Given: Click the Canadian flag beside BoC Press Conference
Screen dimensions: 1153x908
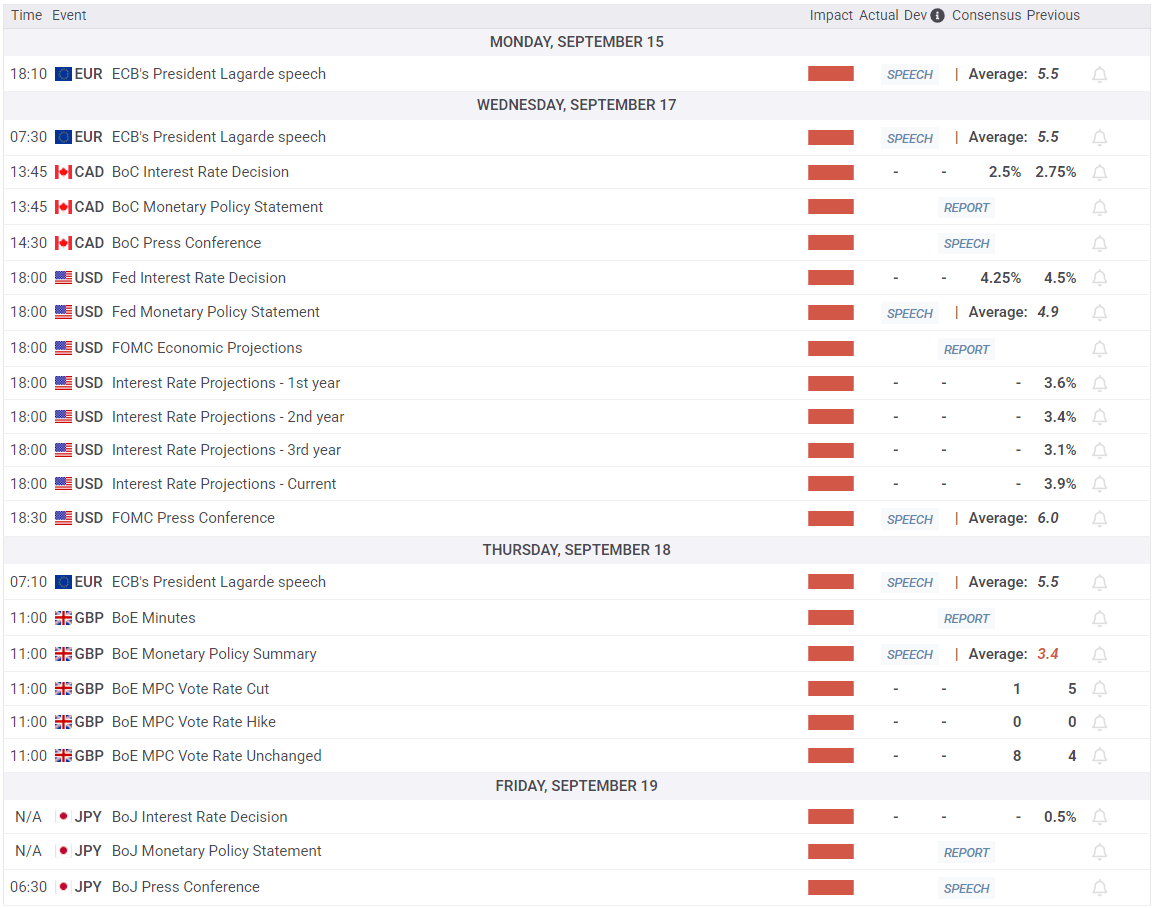Looking at the screenshot, I should coord(63,243).
